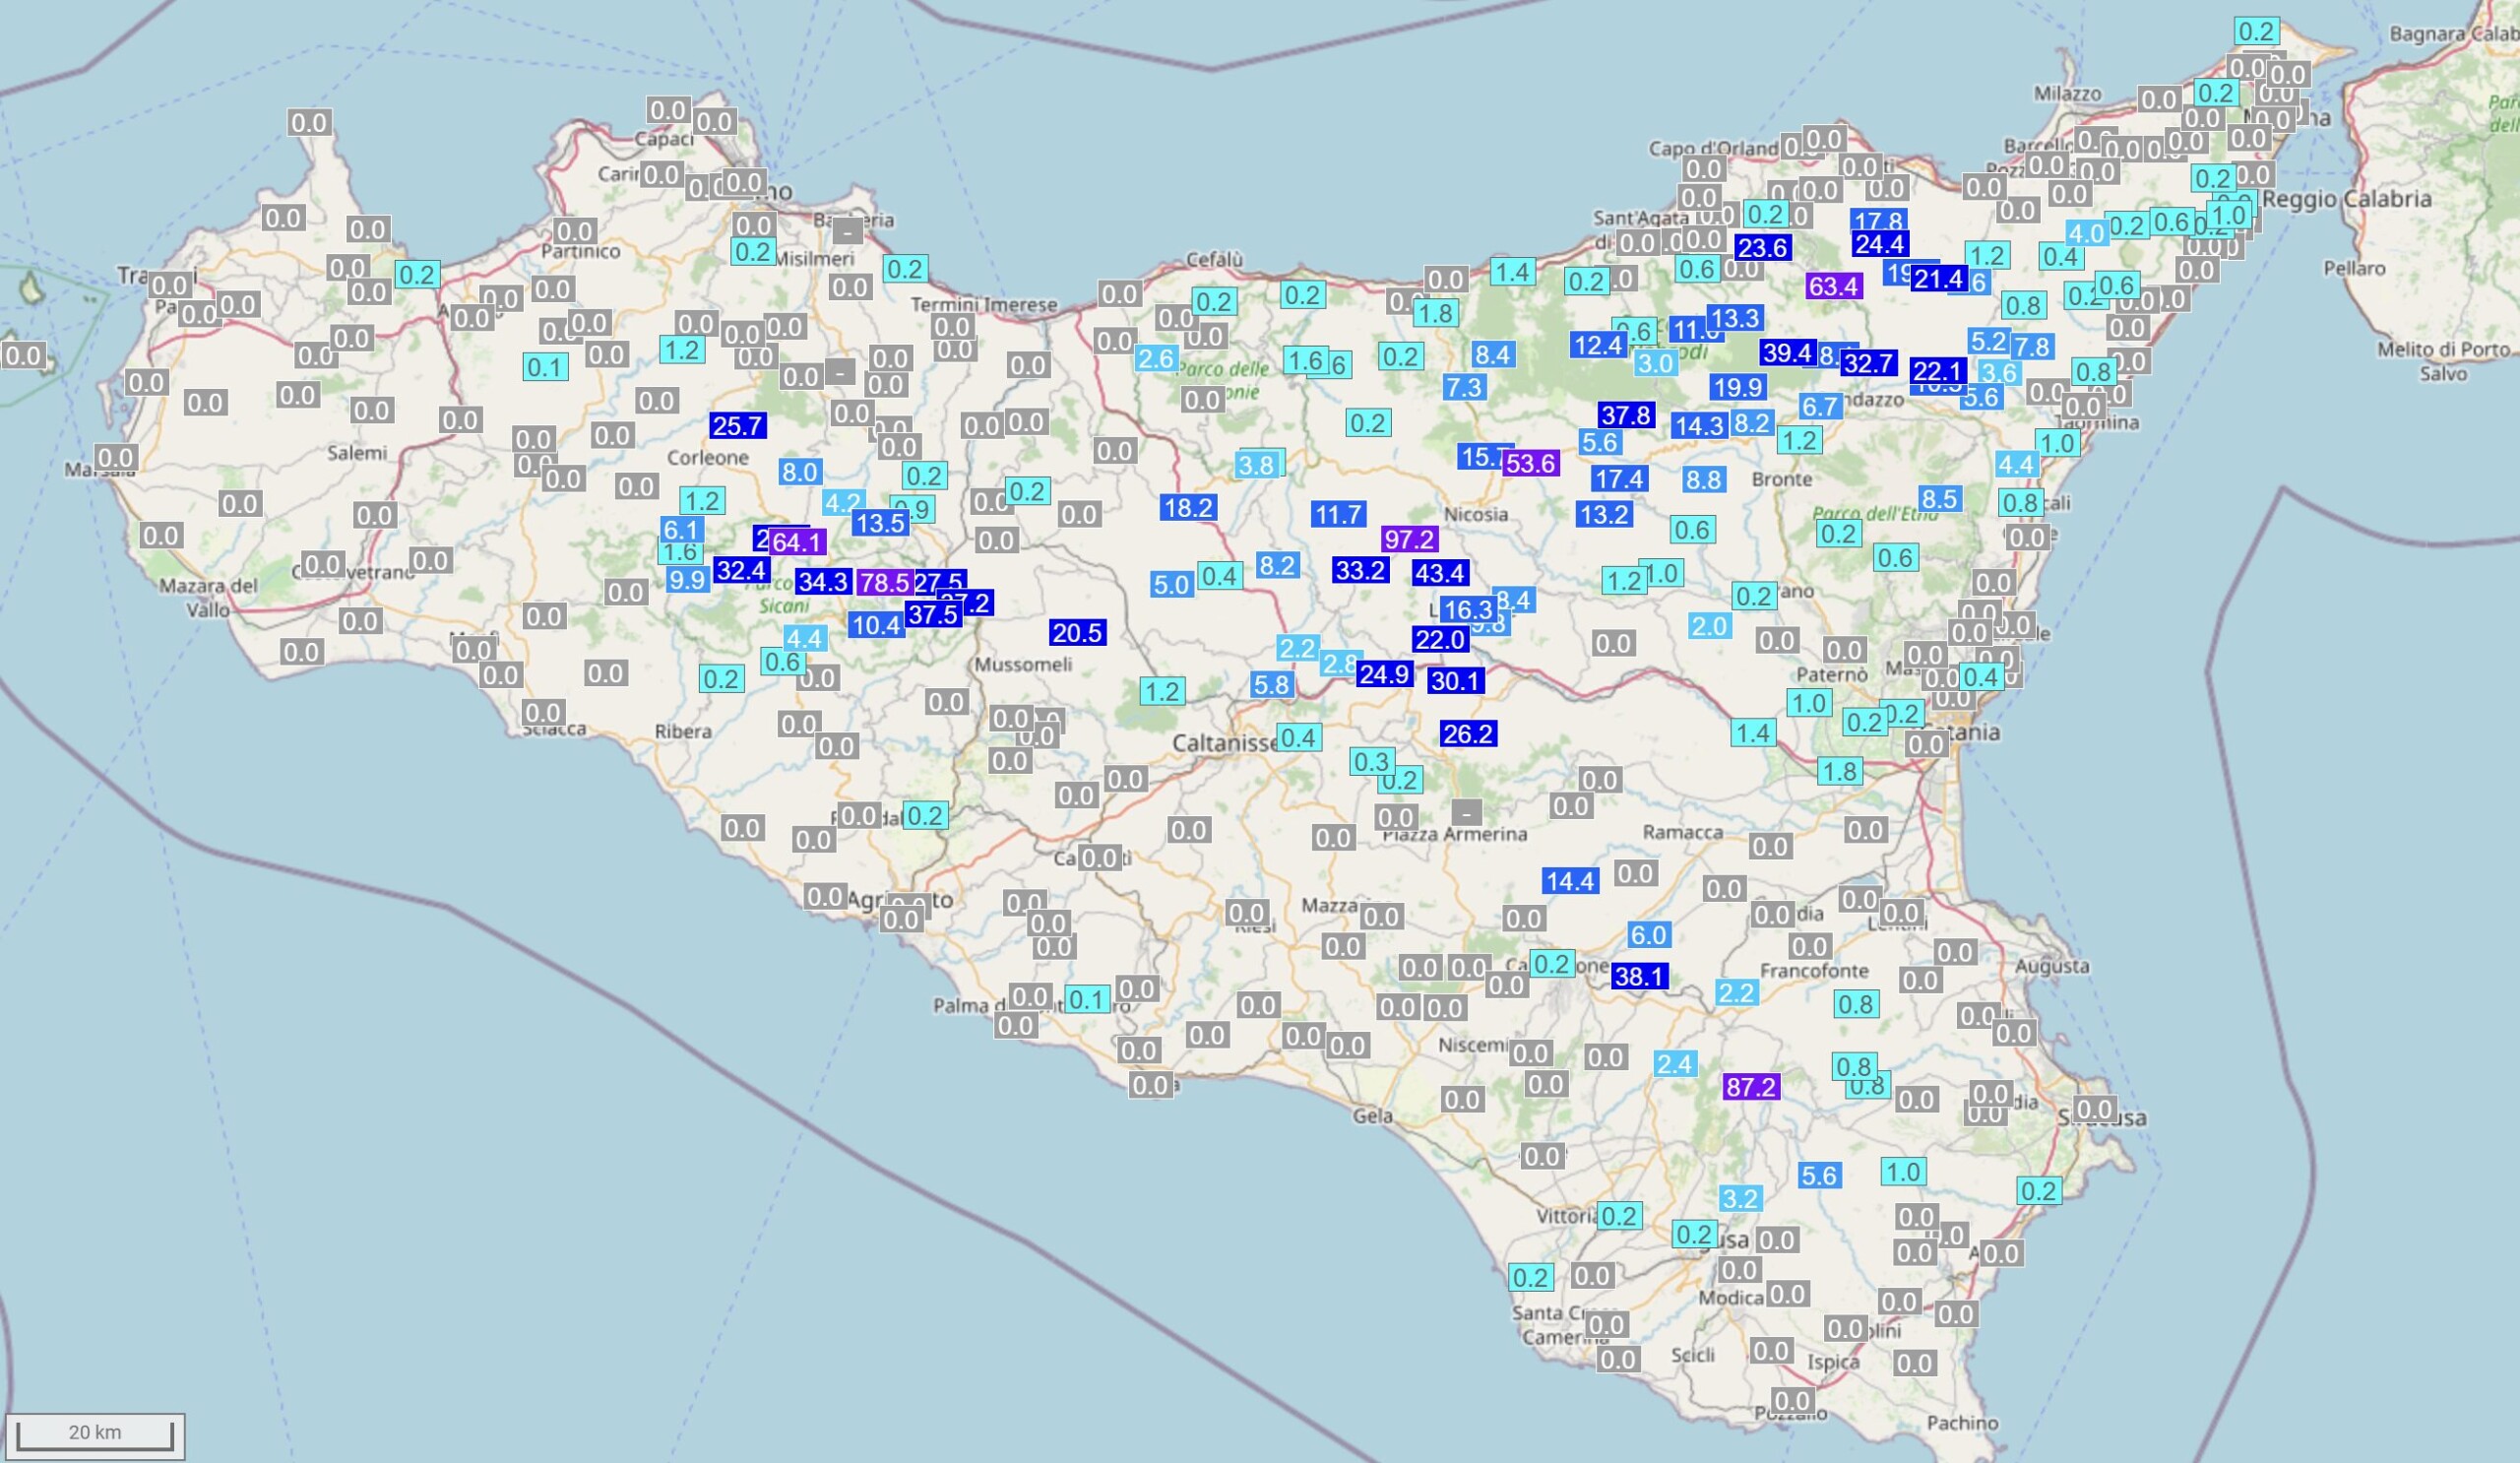
Task: Click the 8.5 marker near Etna
Action: tap(1939, 499)
